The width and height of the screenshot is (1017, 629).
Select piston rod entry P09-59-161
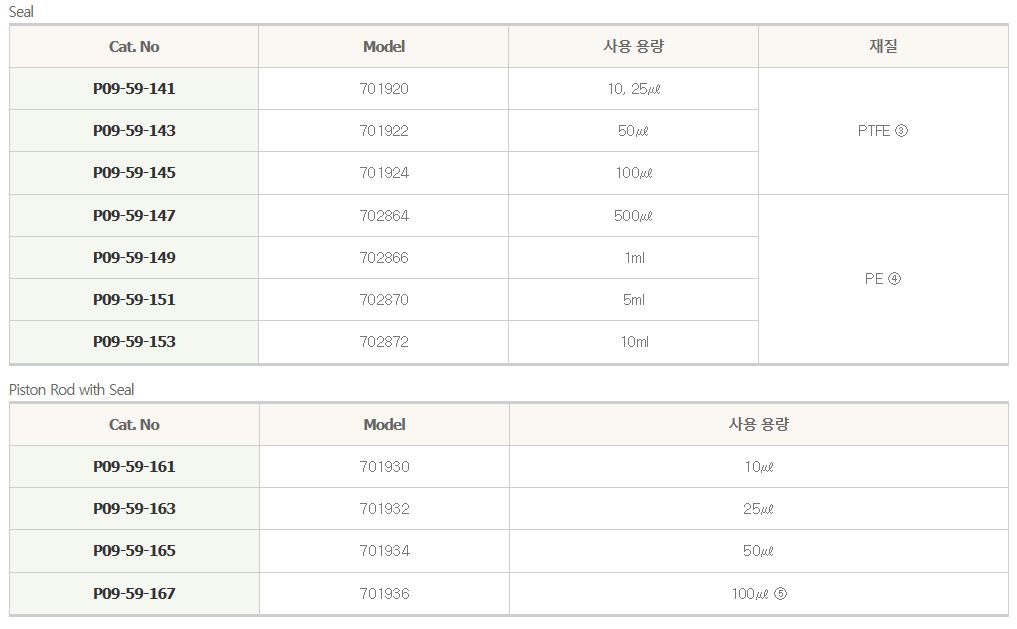click(x=134, y=467)
